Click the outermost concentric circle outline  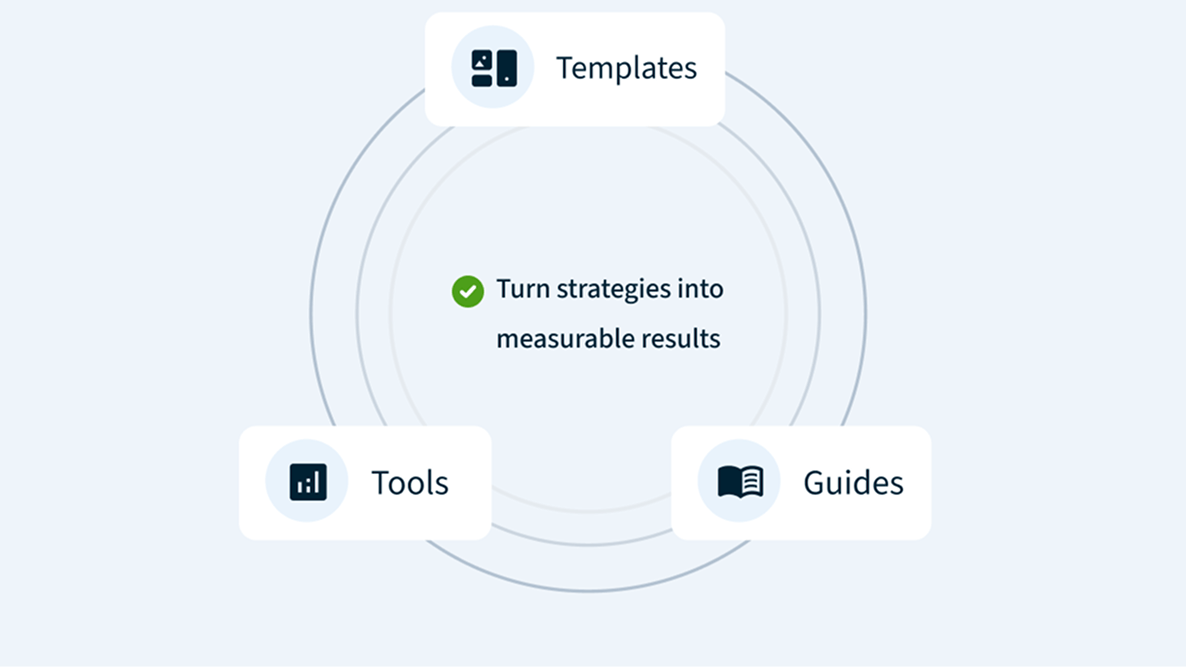(311, 316)
